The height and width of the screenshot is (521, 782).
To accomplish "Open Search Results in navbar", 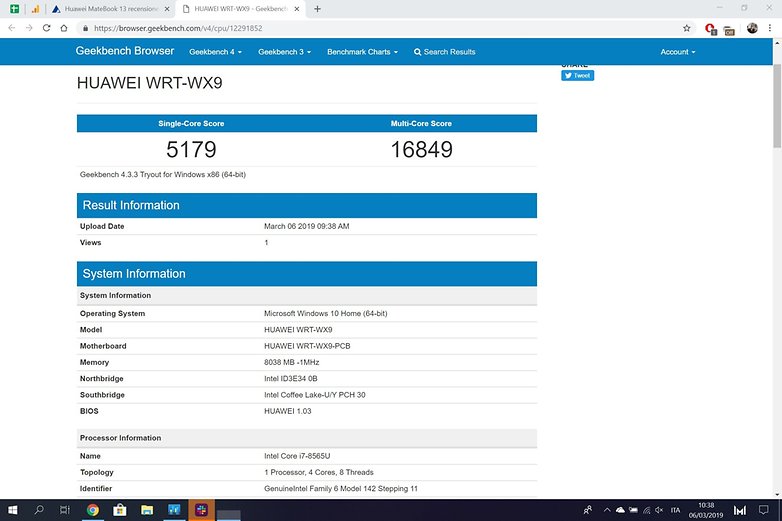I will 444,52.
